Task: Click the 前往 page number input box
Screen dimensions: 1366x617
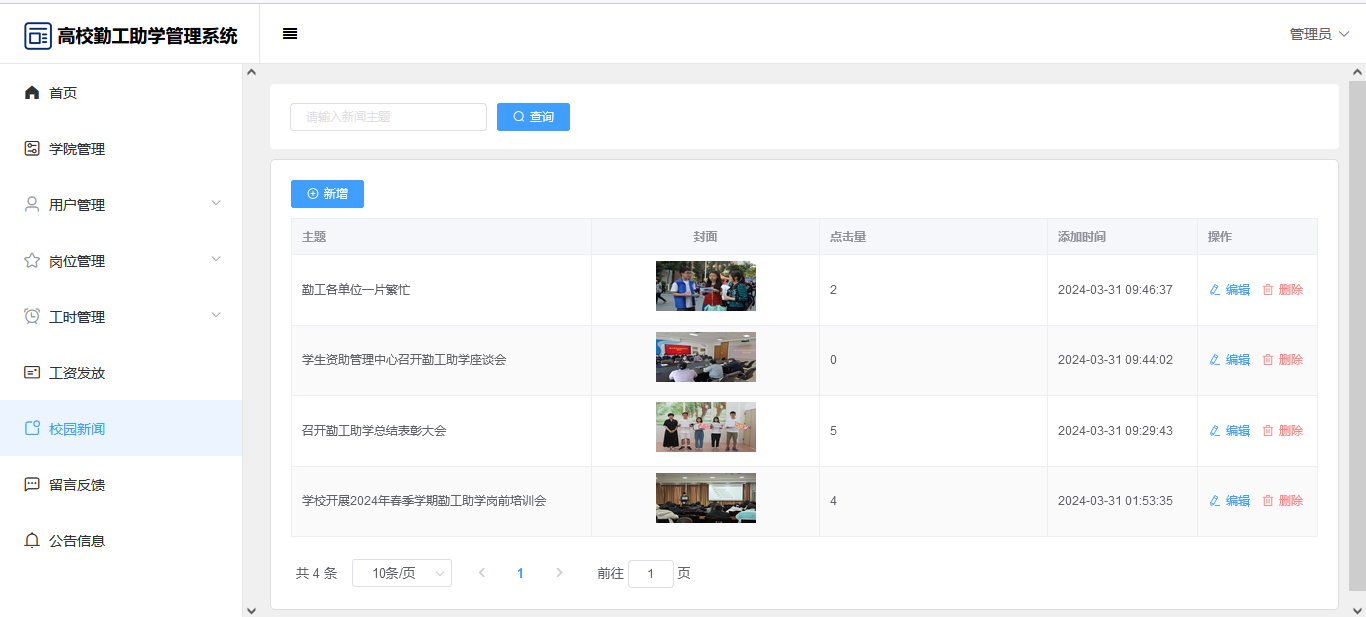Action: point(650,574)
